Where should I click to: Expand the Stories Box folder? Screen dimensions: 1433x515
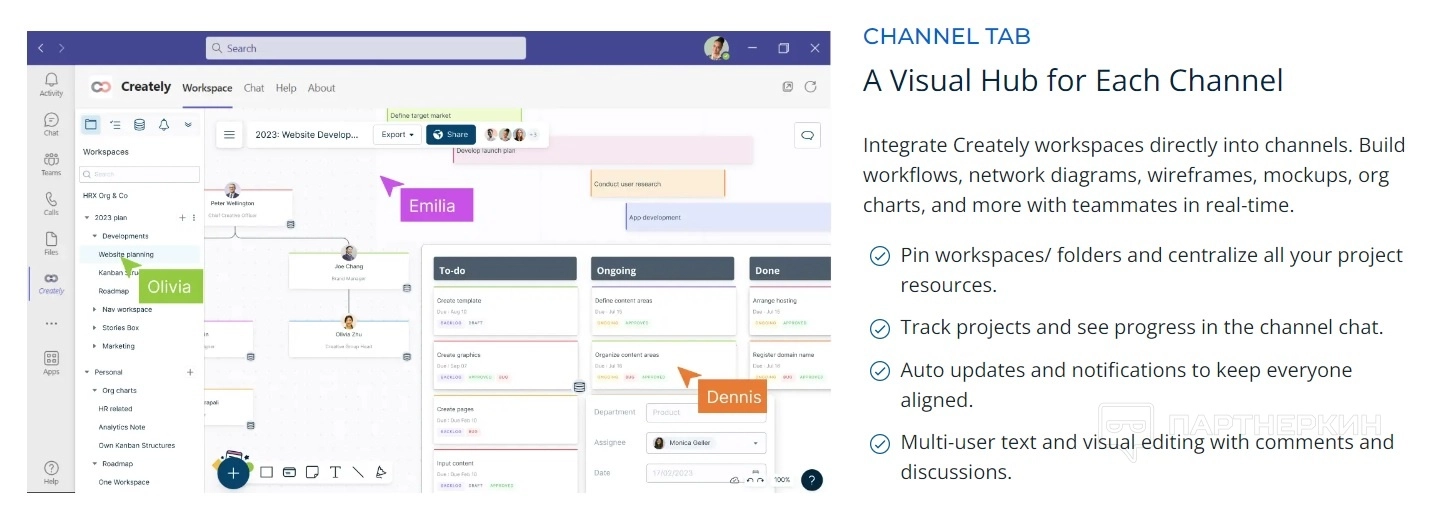(95, 327)
